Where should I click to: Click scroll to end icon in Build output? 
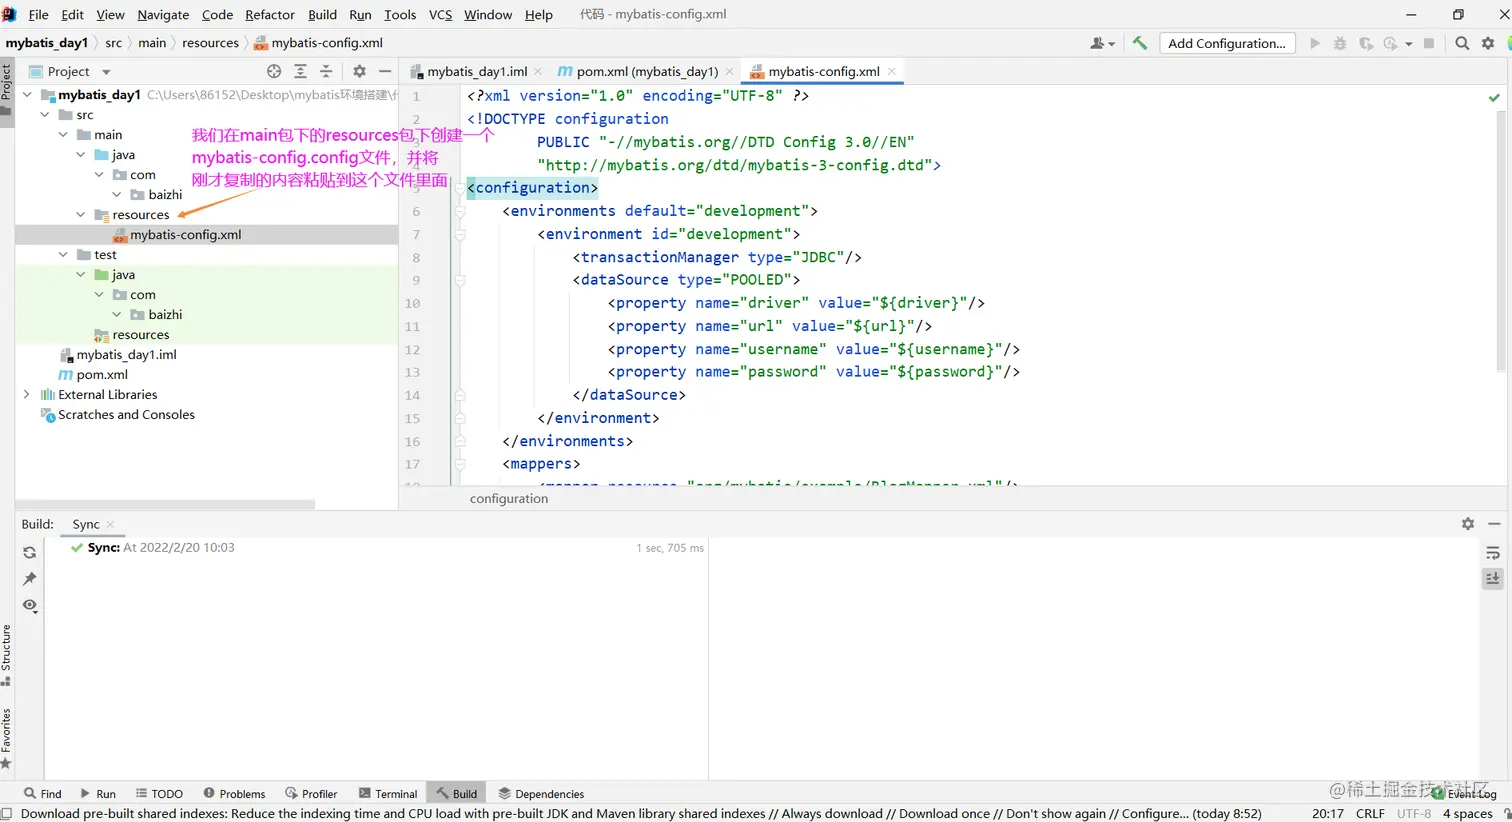[1493, 578]
